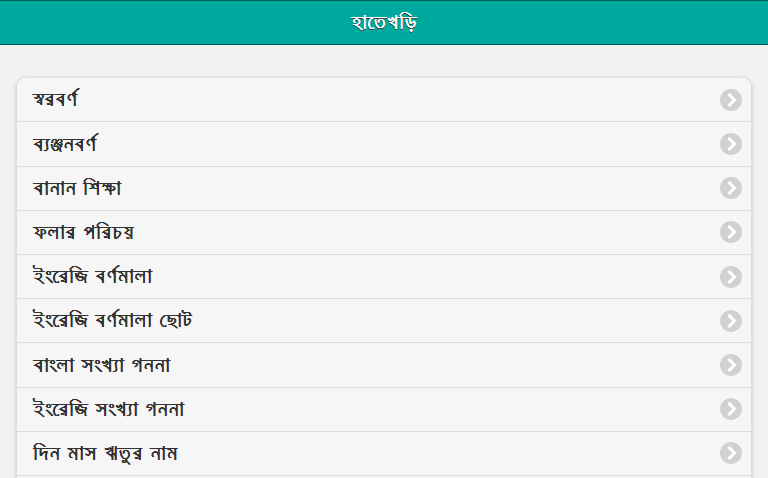Viewport: 768px width, 478px height.
Task: Click the arrow icon beside দিন মাস ঋতুর নাম
Action: point(731,453)
